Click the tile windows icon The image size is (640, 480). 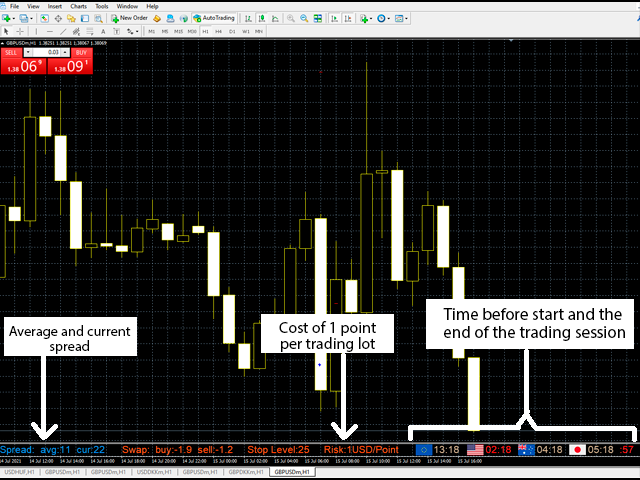(x=318, y=18)
